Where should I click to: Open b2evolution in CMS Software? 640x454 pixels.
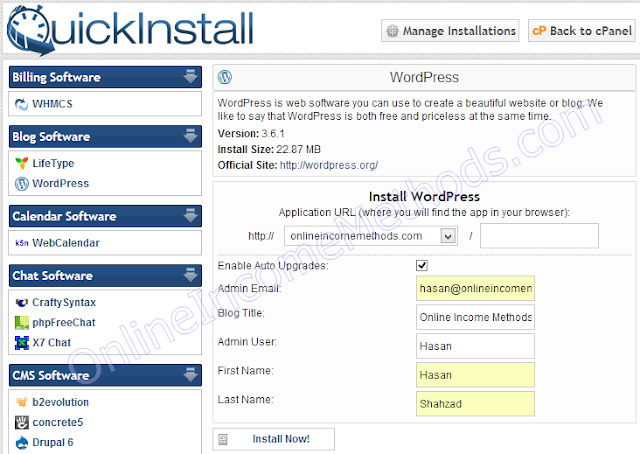[x=60, y=402]
